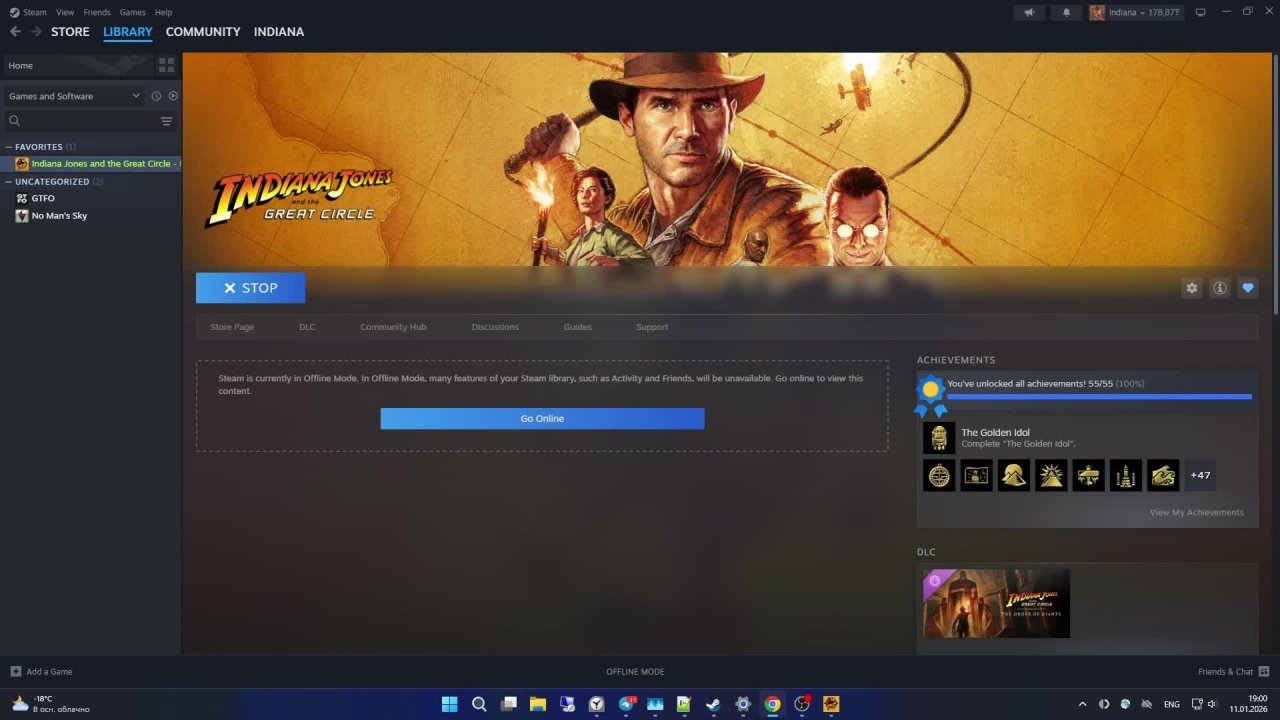Click the achievements progress bar
1280x720 pixels.
coord(1099,397)
